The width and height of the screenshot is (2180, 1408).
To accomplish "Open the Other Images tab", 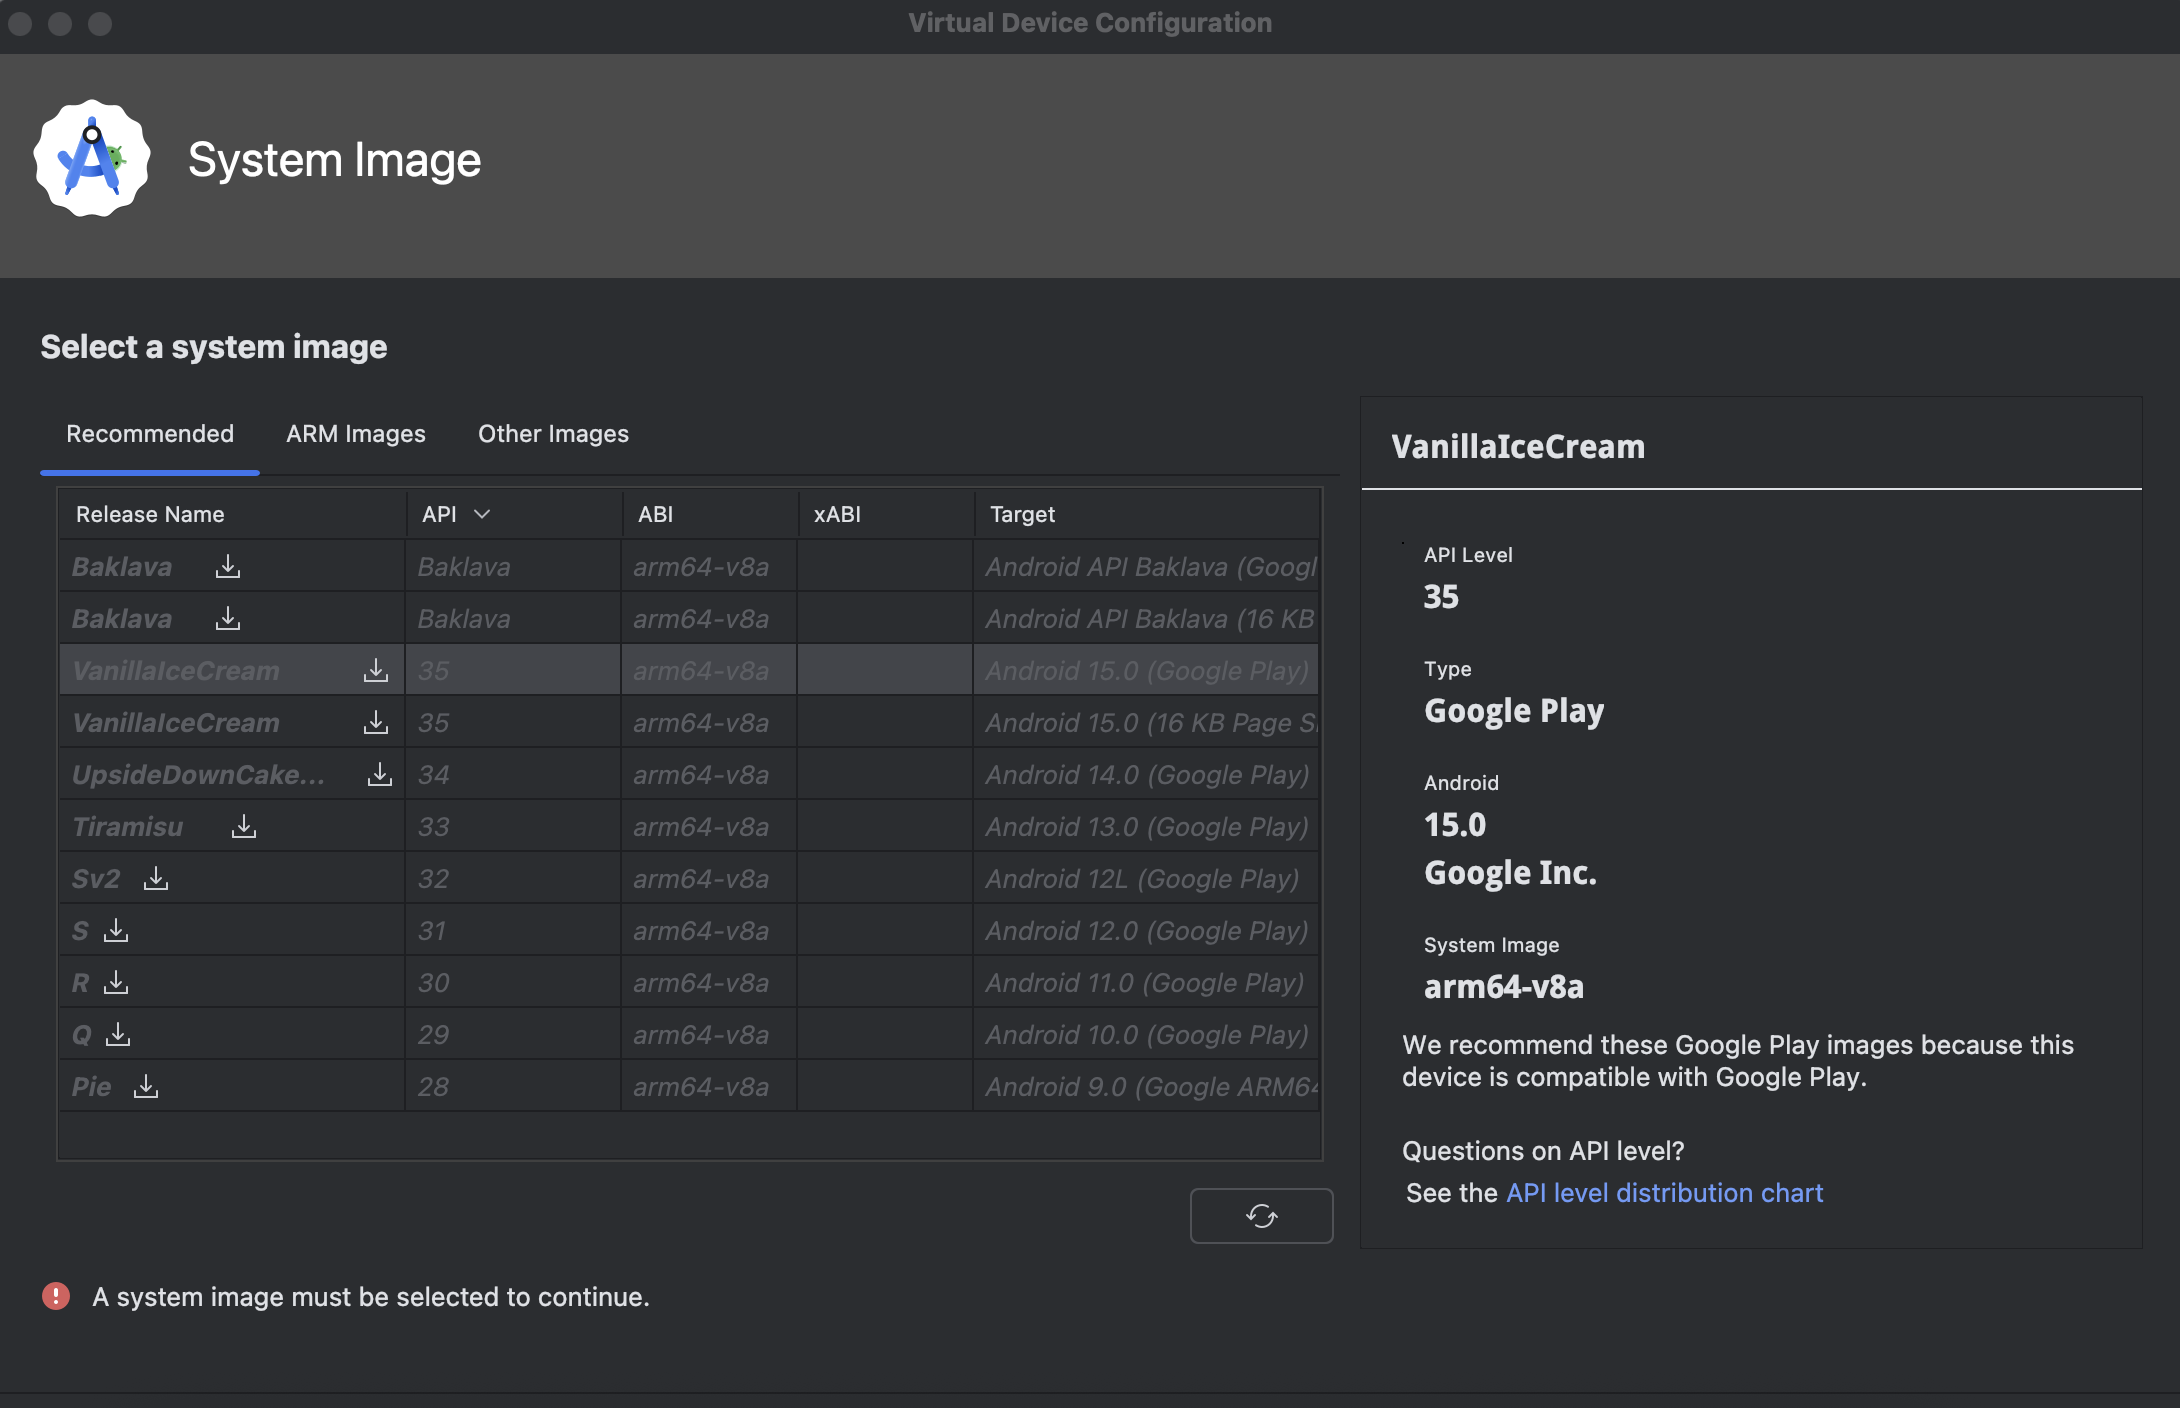I will [x=553, y=434].
